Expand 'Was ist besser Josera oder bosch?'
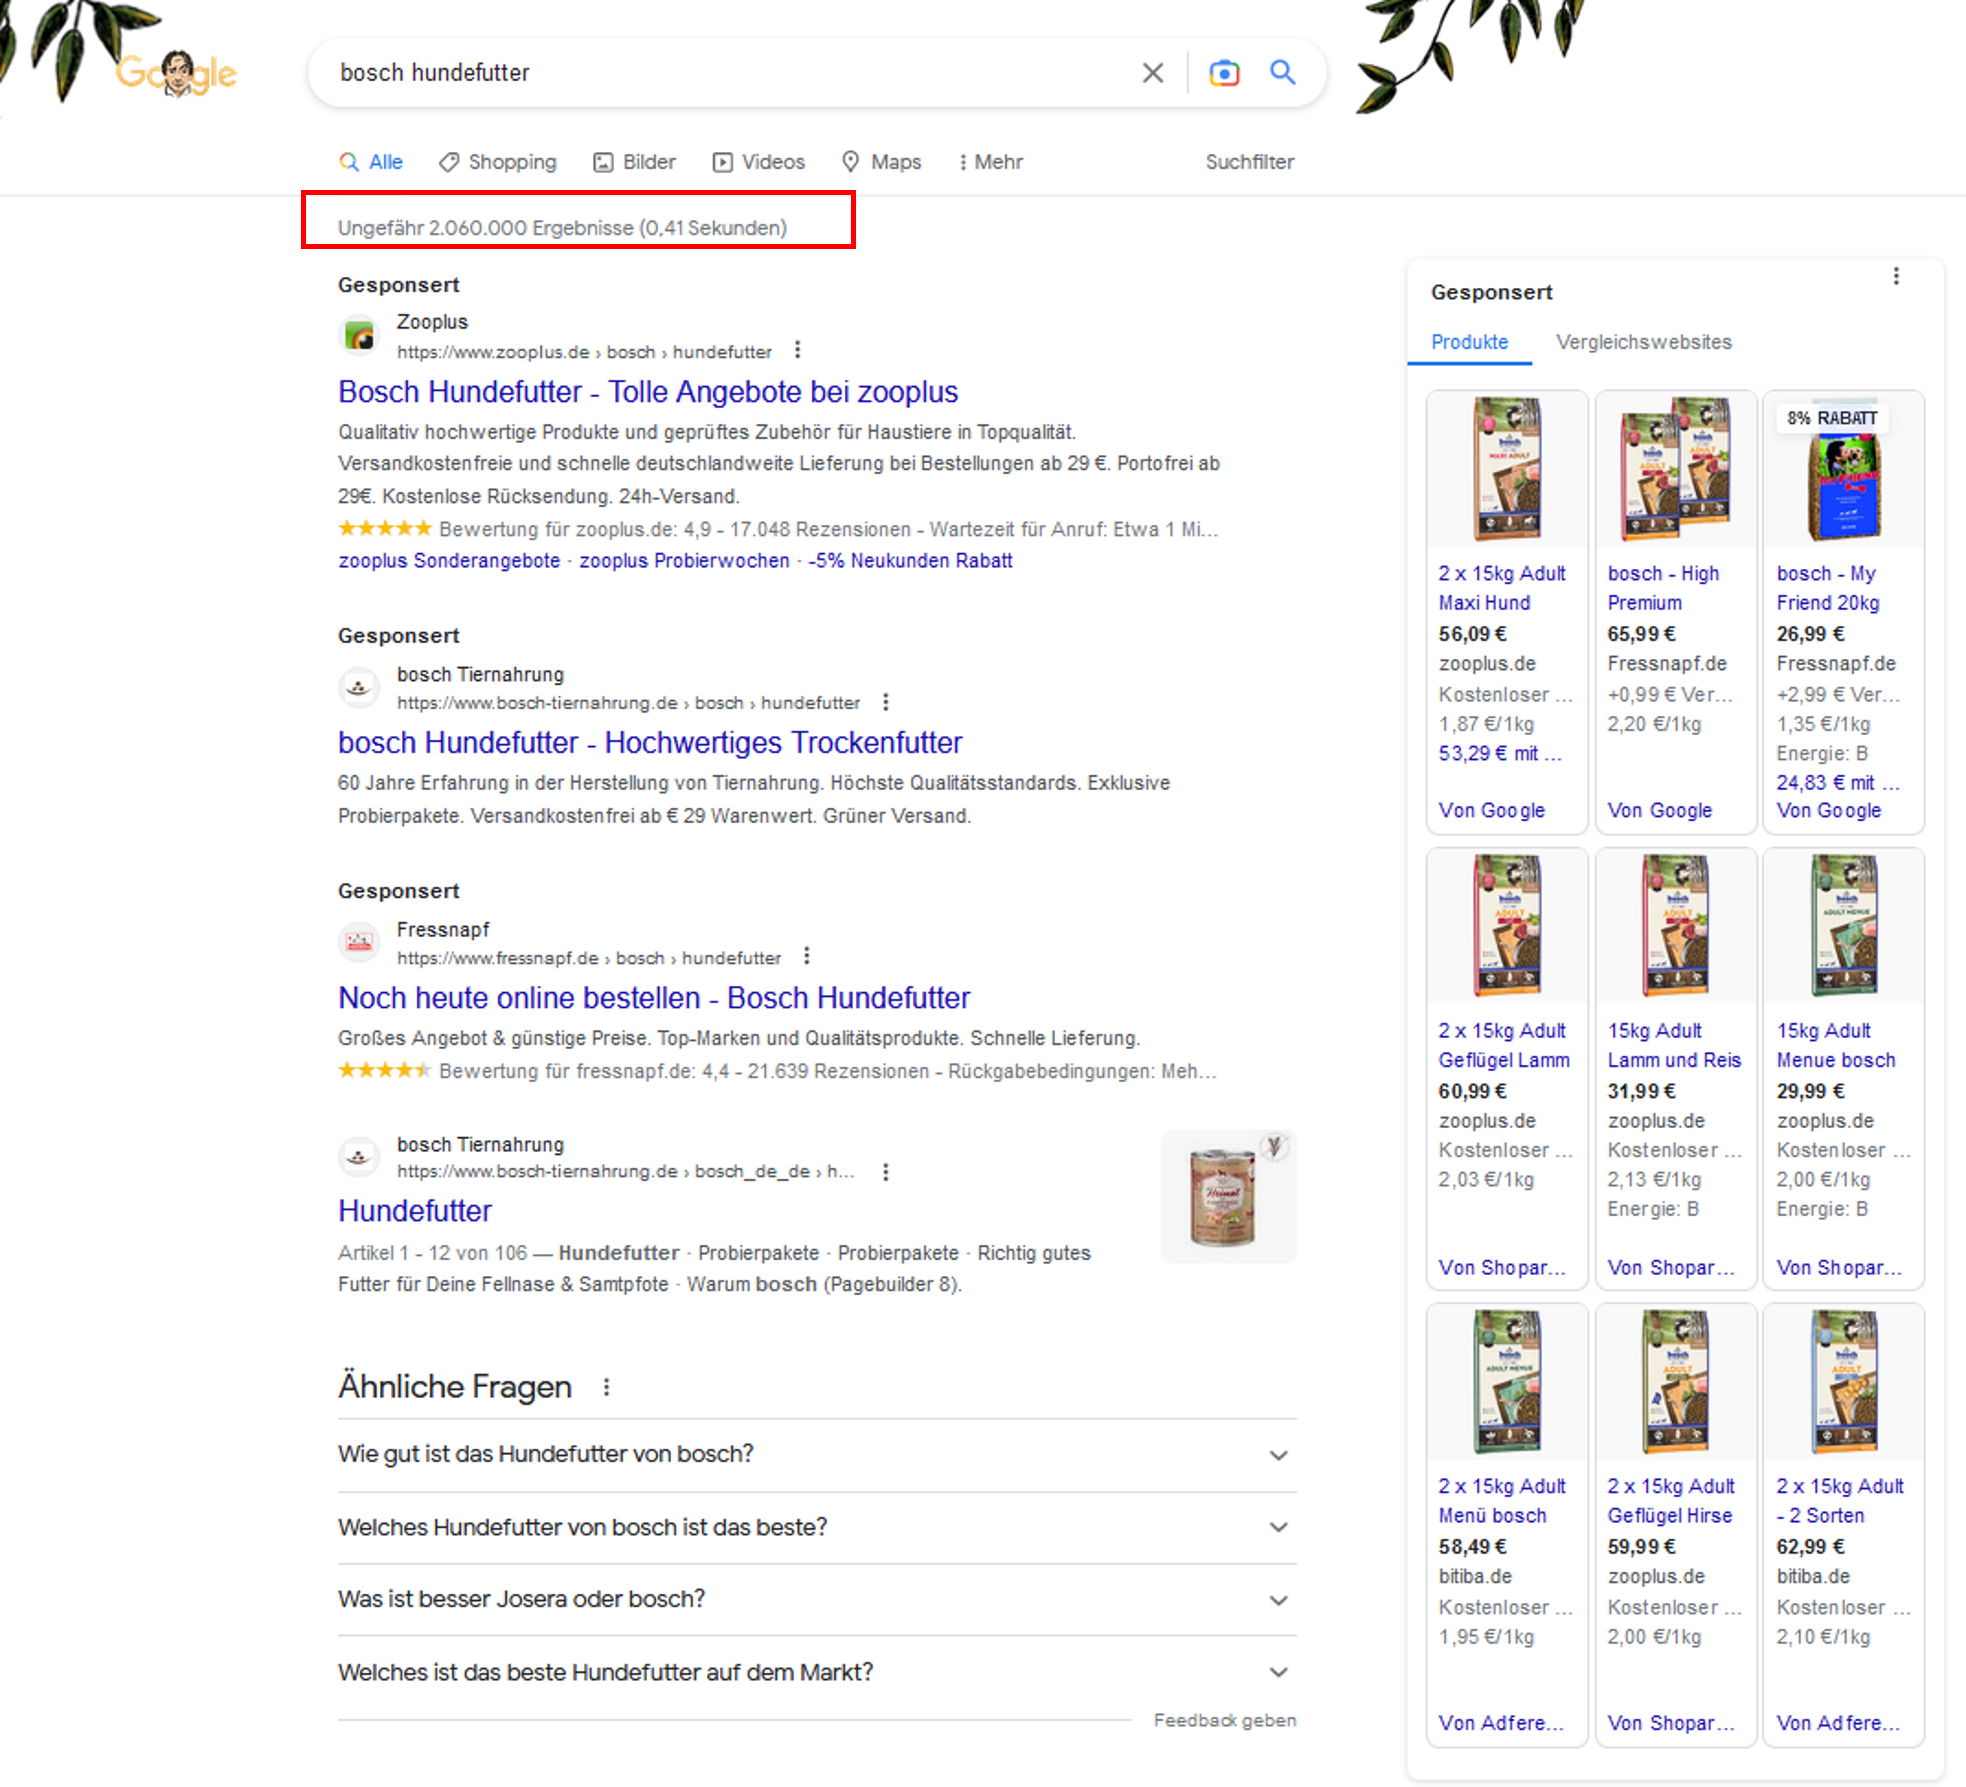This screenshot has height=1787, width=1966. pos(817,1599)
